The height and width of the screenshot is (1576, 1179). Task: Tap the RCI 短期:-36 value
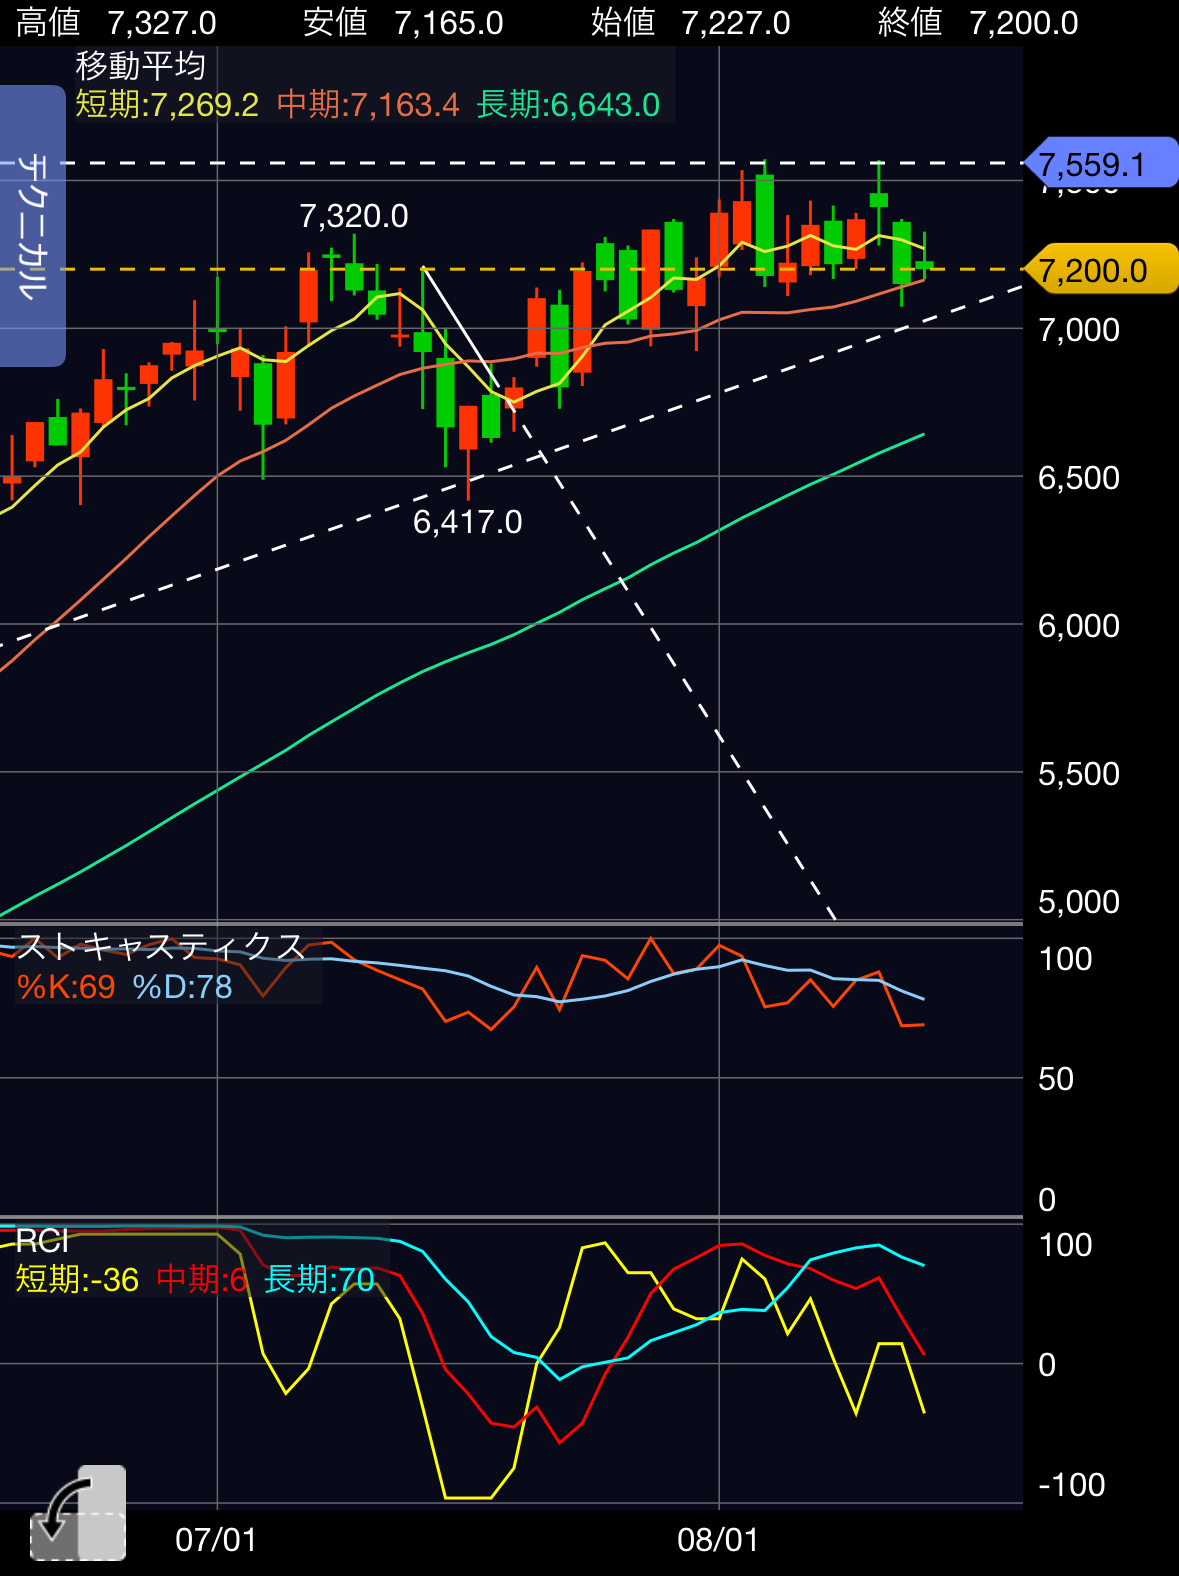tap(77, 1279)
